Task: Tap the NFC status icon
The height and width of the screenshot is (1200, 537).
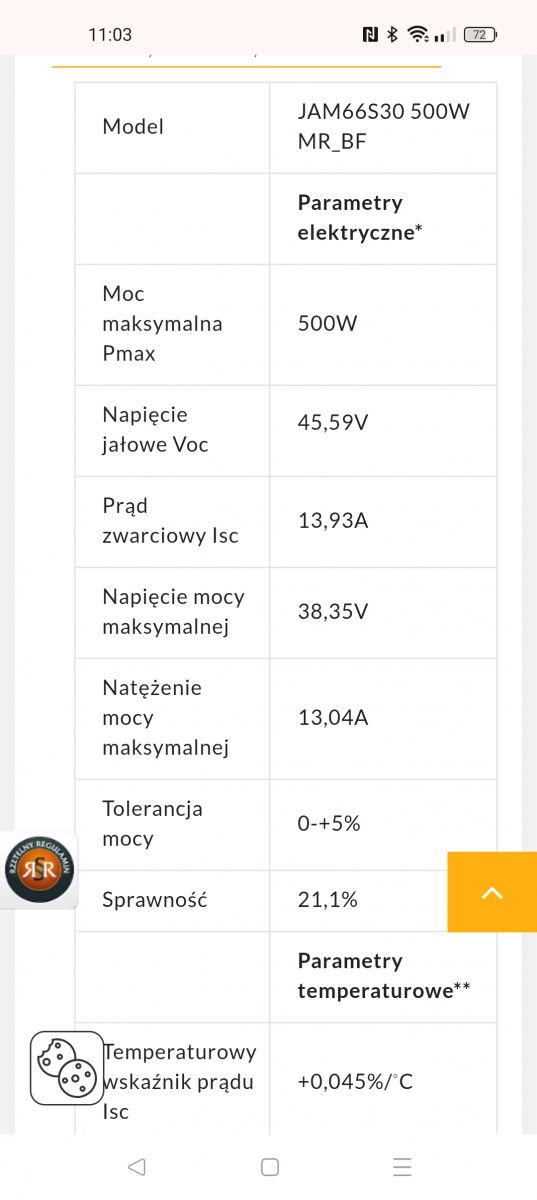Action: pos(371,34)
